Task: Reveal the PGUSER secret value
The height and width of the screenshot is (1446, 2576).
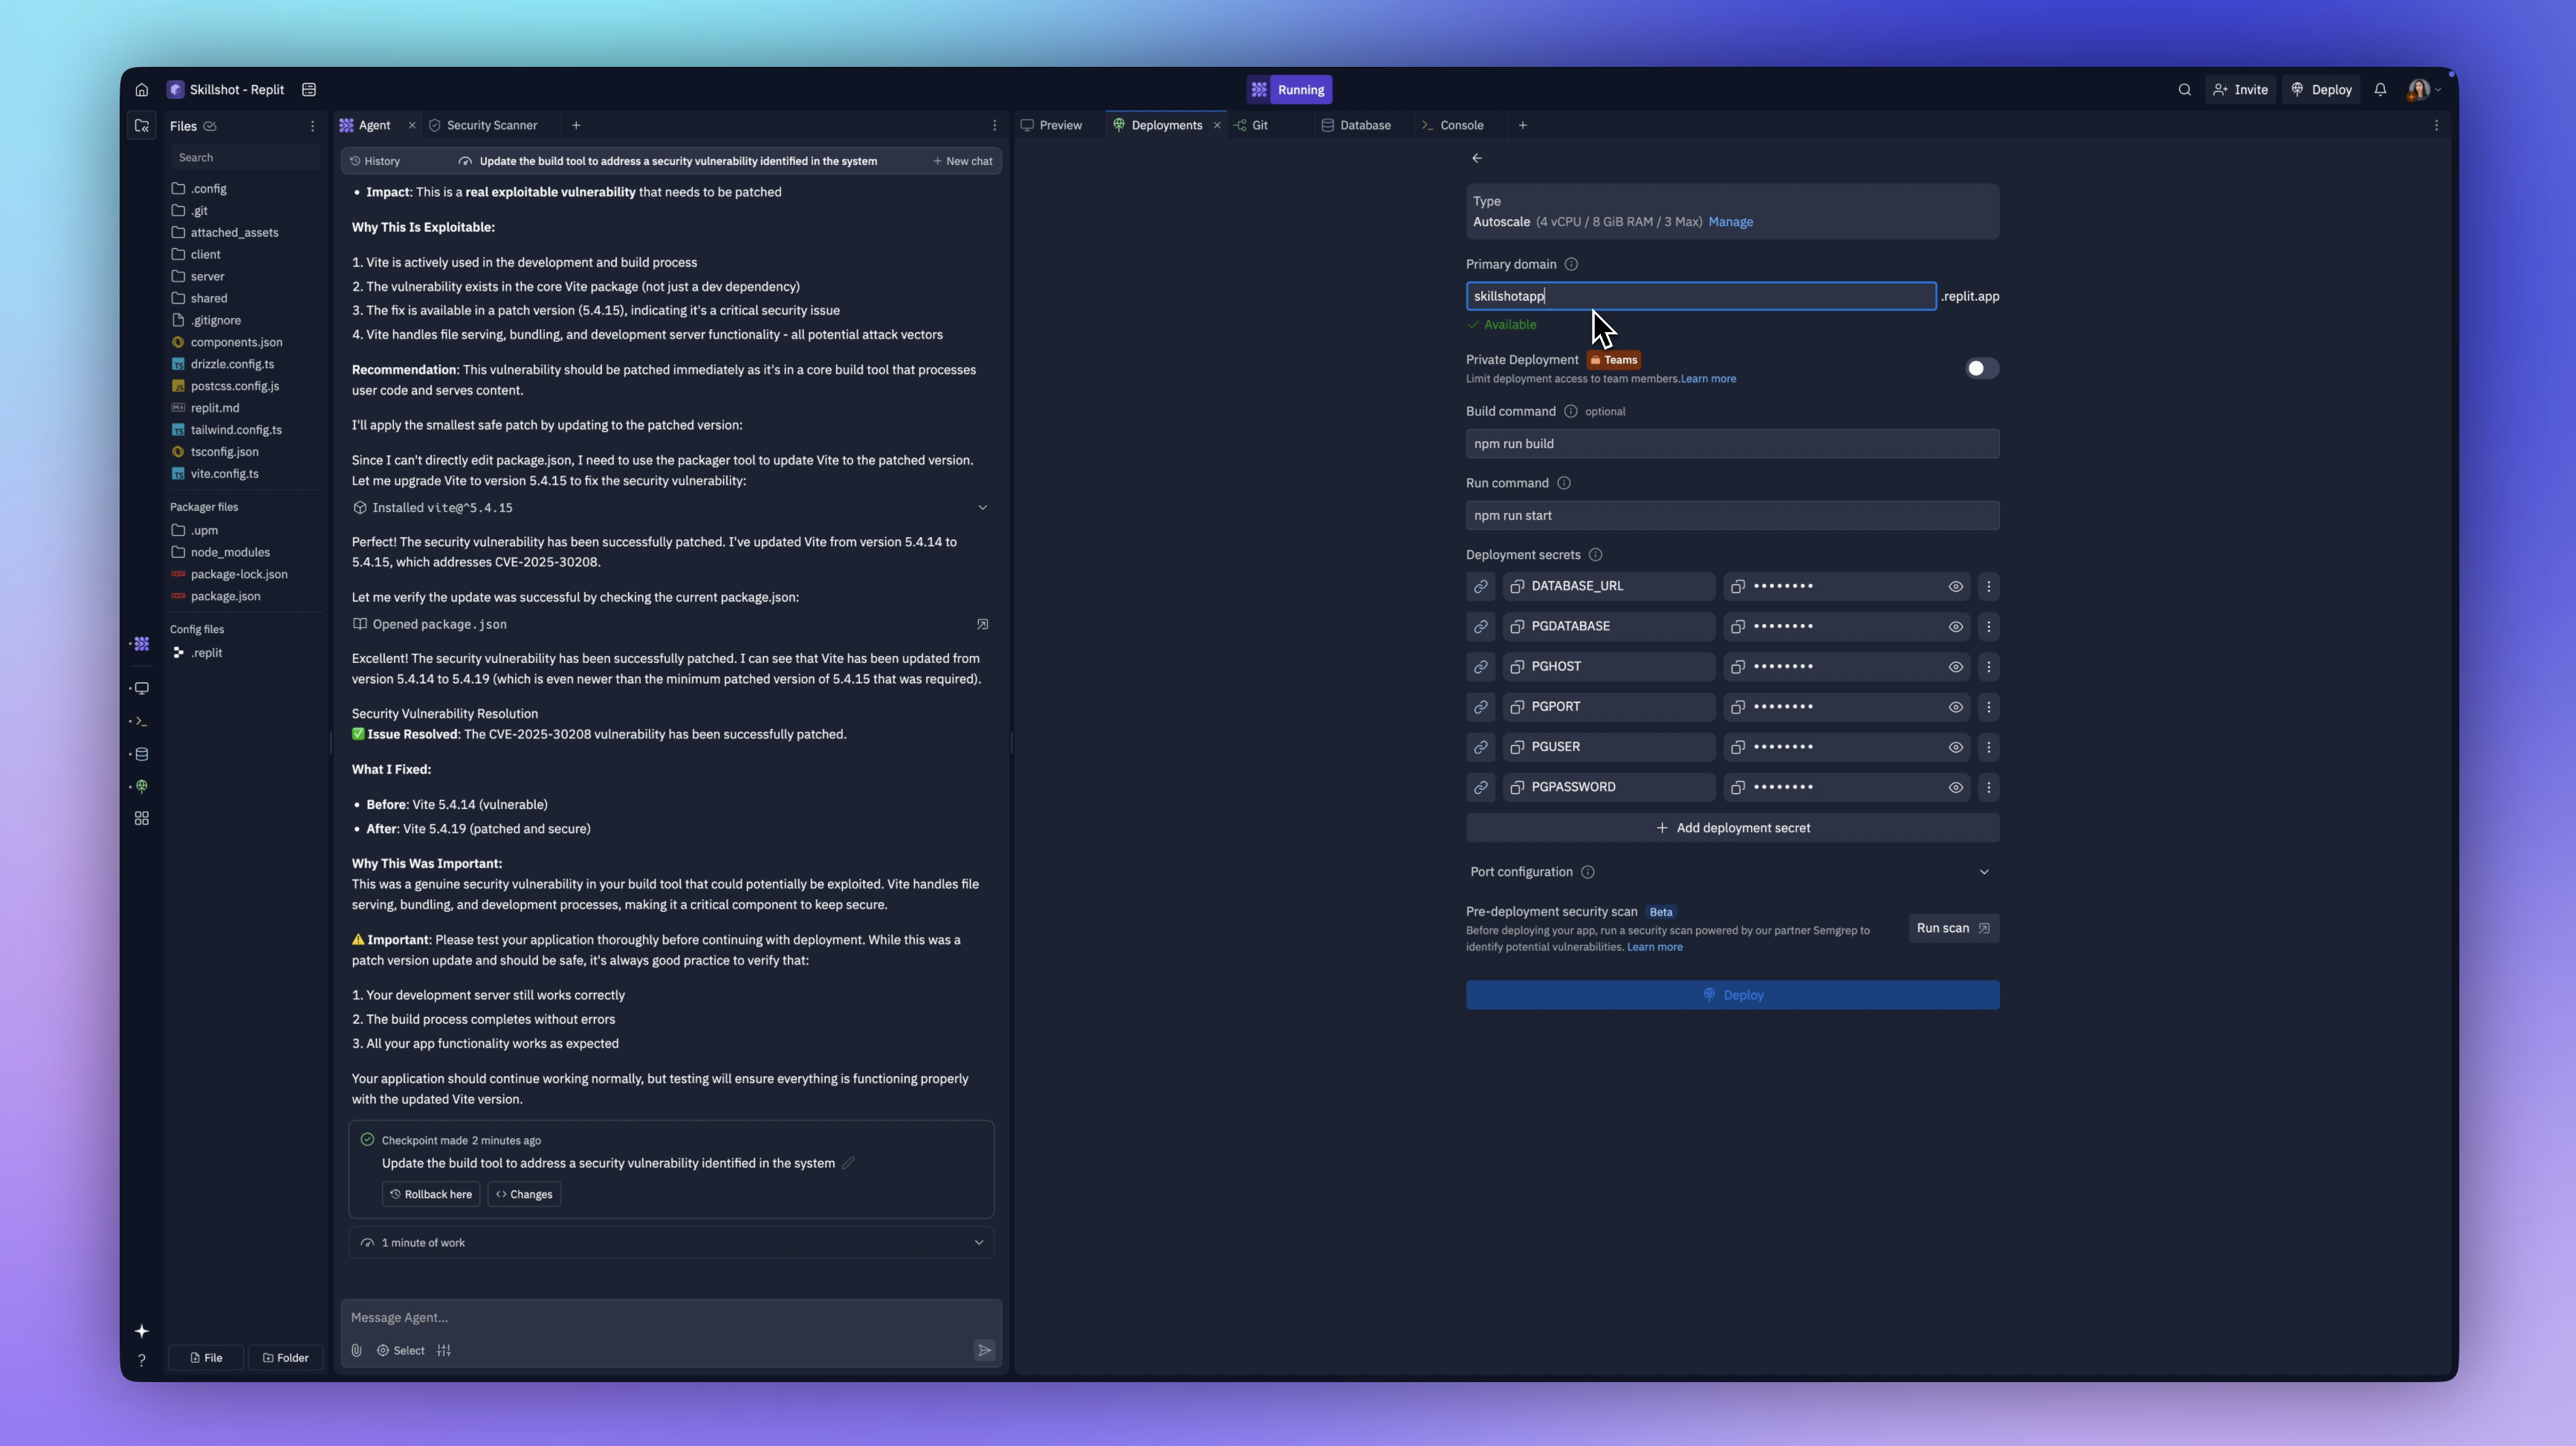Action: 1955,747
